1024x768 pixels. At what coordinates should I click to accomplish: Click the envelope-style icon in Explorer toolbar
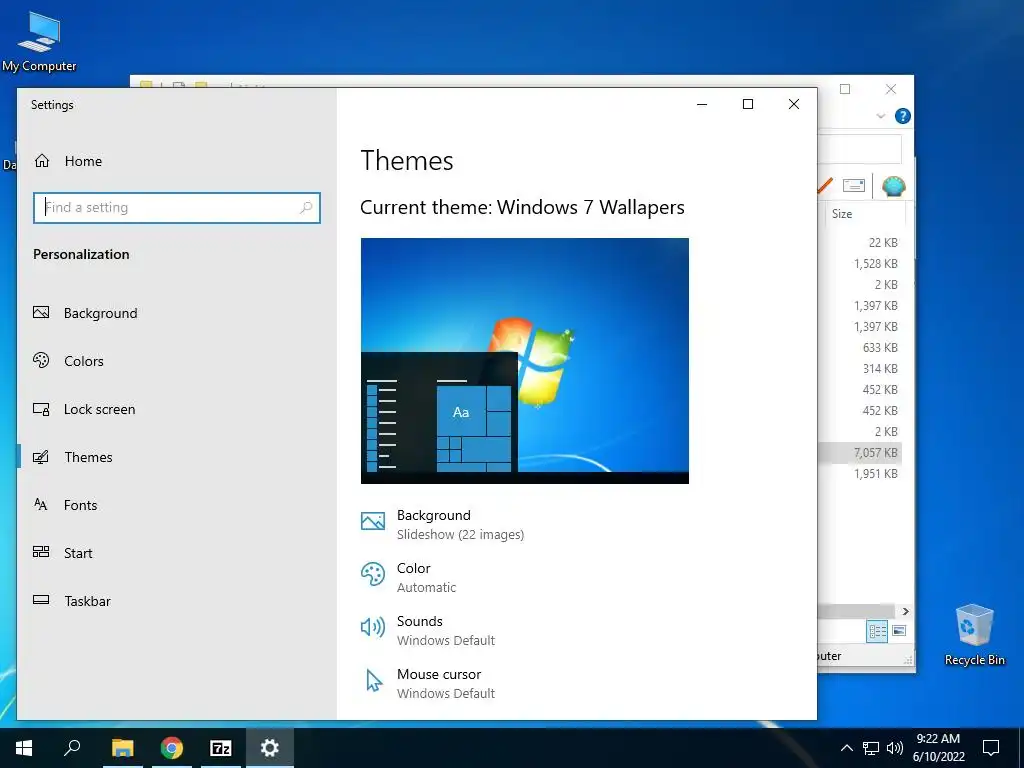(x=854, y=185)
